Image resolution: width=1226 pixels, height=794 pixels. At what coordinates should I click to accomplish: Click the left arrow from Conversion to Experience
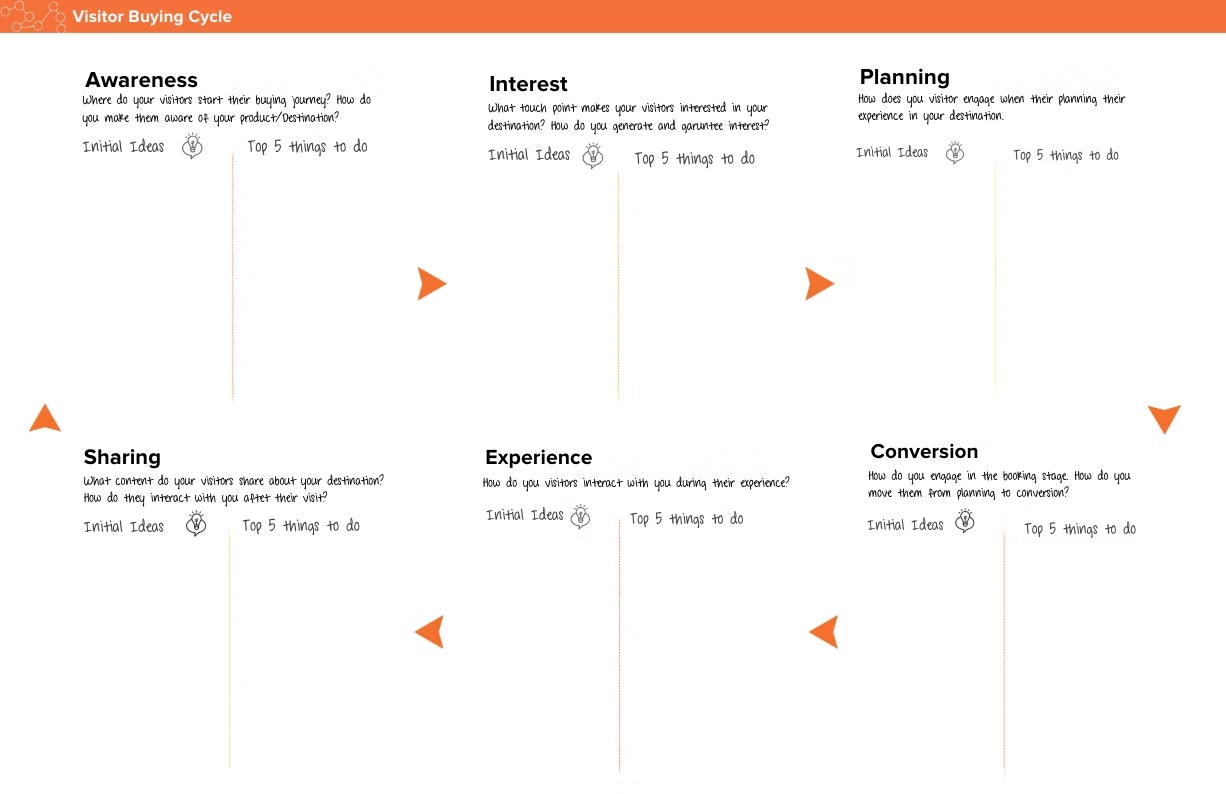click(x=824, y=632)
